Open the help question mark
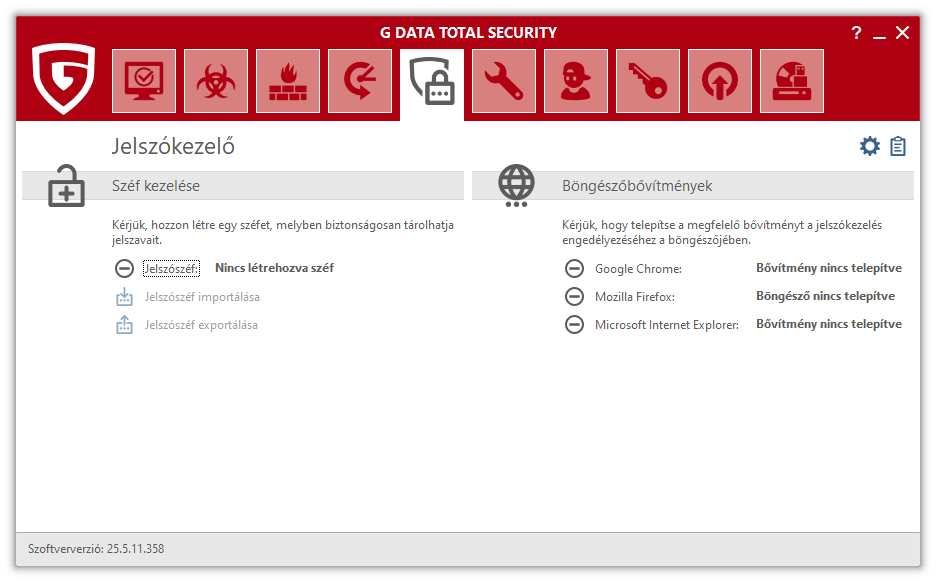This screenshot has height=582, width=936. [x=857, y=33]
